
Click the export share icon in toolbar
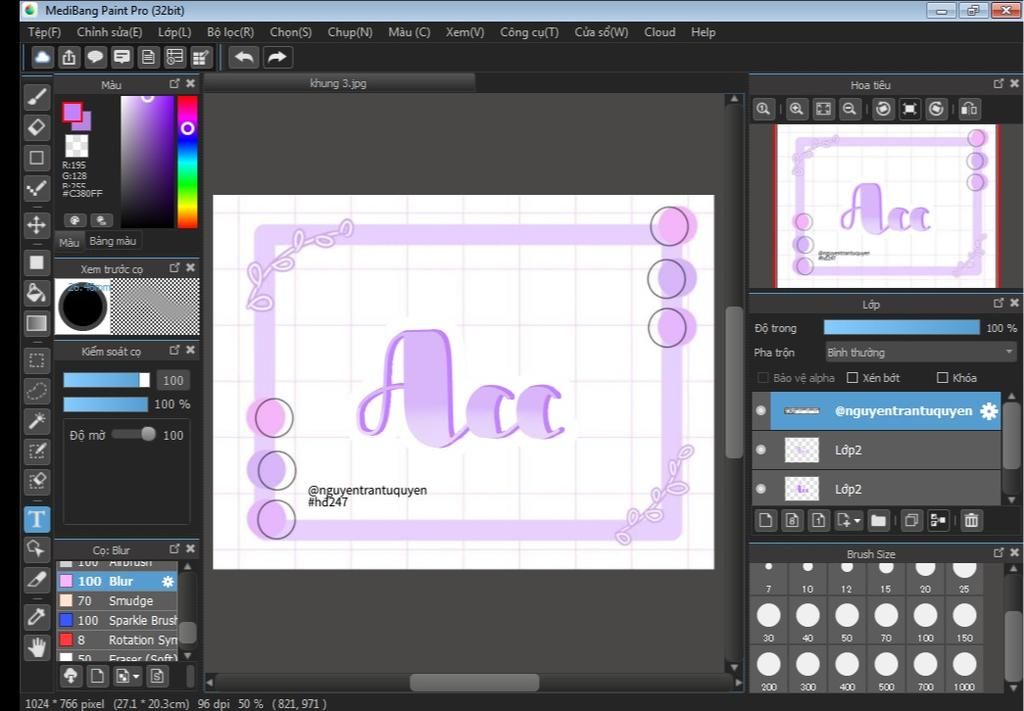(69, 57)
